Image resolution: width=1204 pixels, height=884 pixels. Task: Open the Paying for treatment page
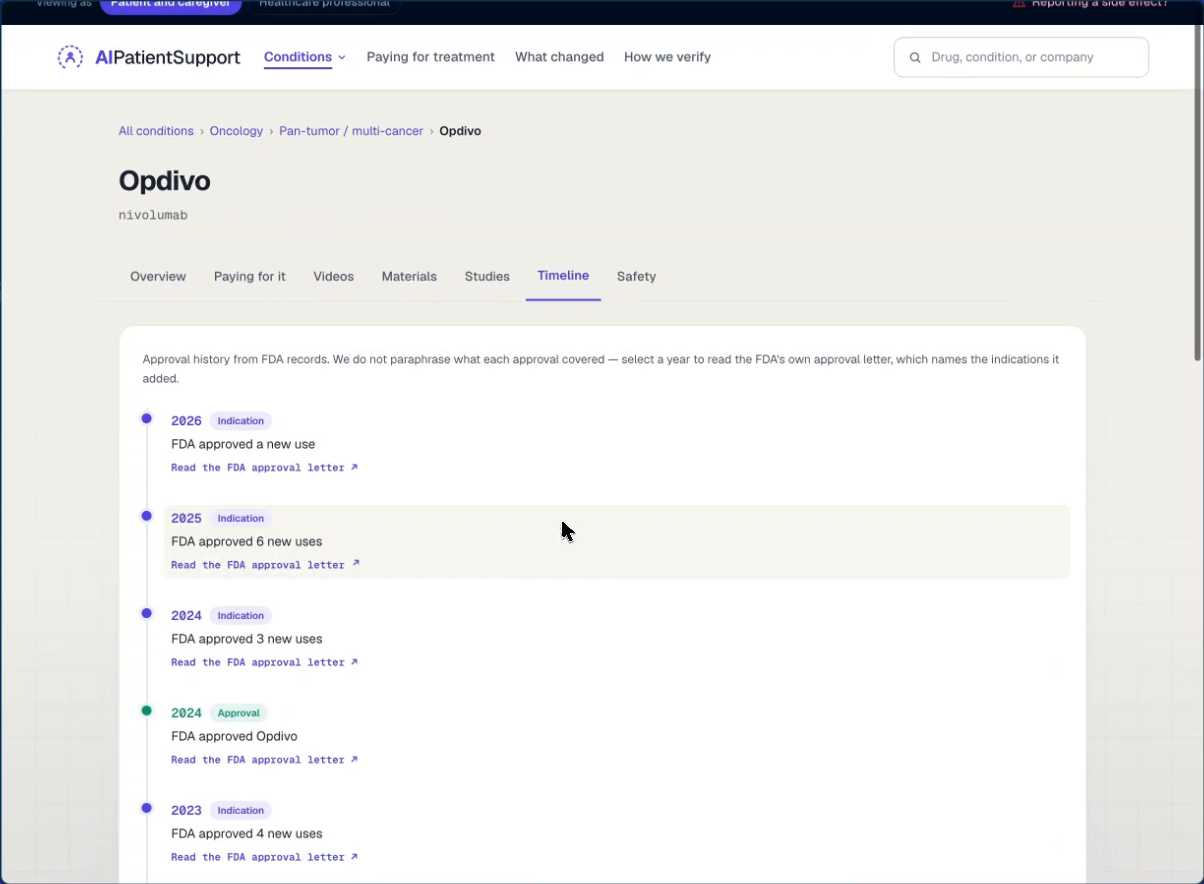(431, 57)
